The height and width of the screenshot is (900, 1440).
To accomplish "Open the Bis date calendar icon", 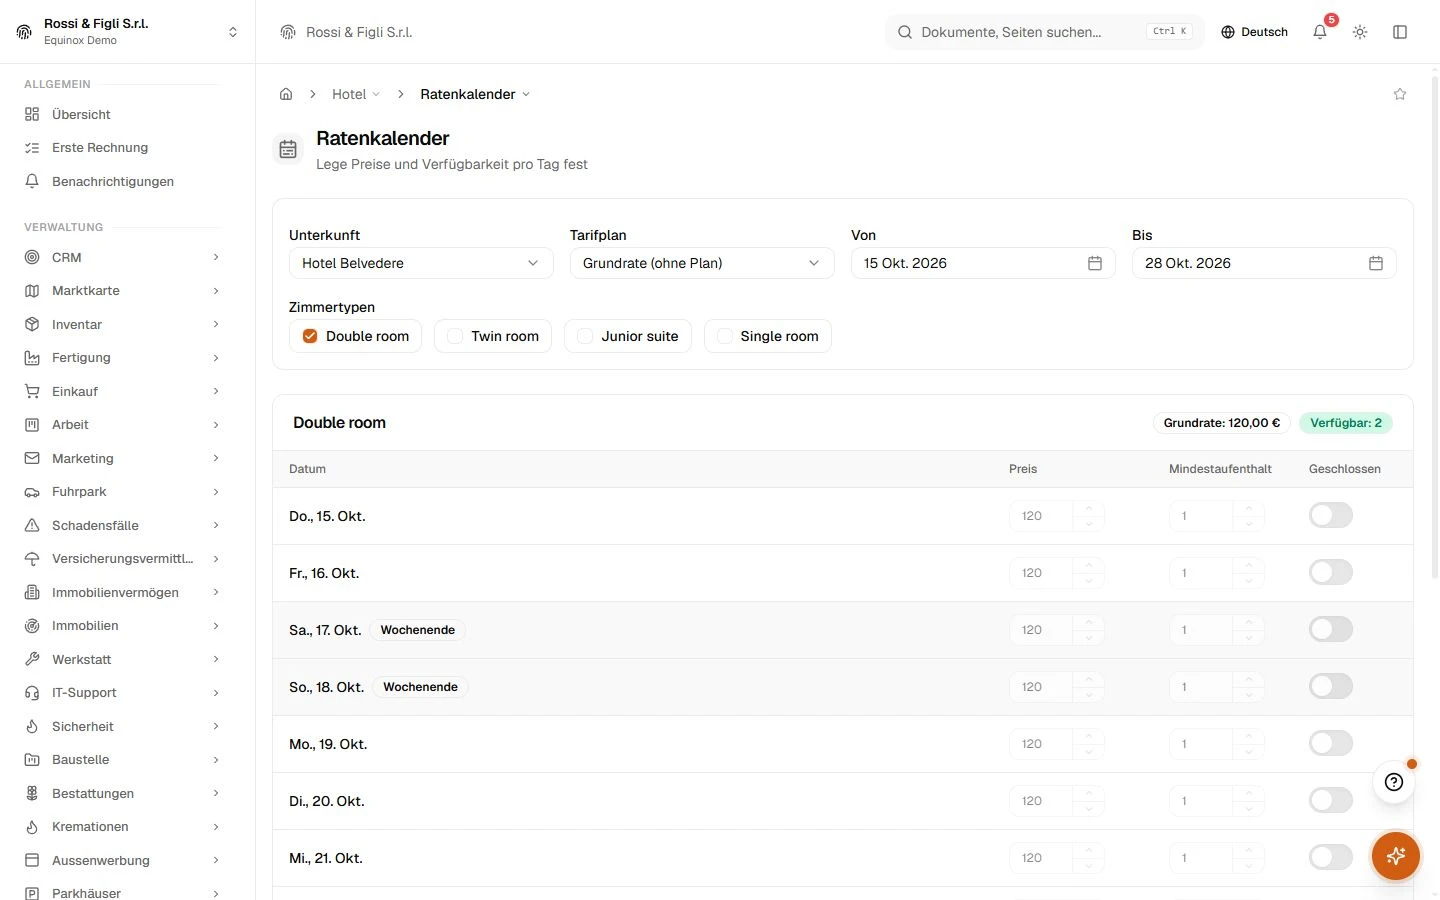I will (1376, 263).
